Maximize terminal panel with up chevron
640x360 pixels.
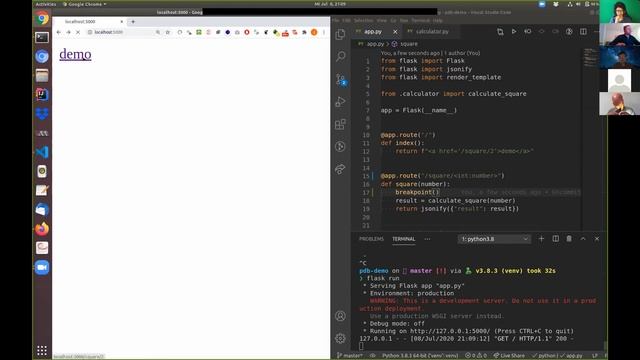click(583, 239)
